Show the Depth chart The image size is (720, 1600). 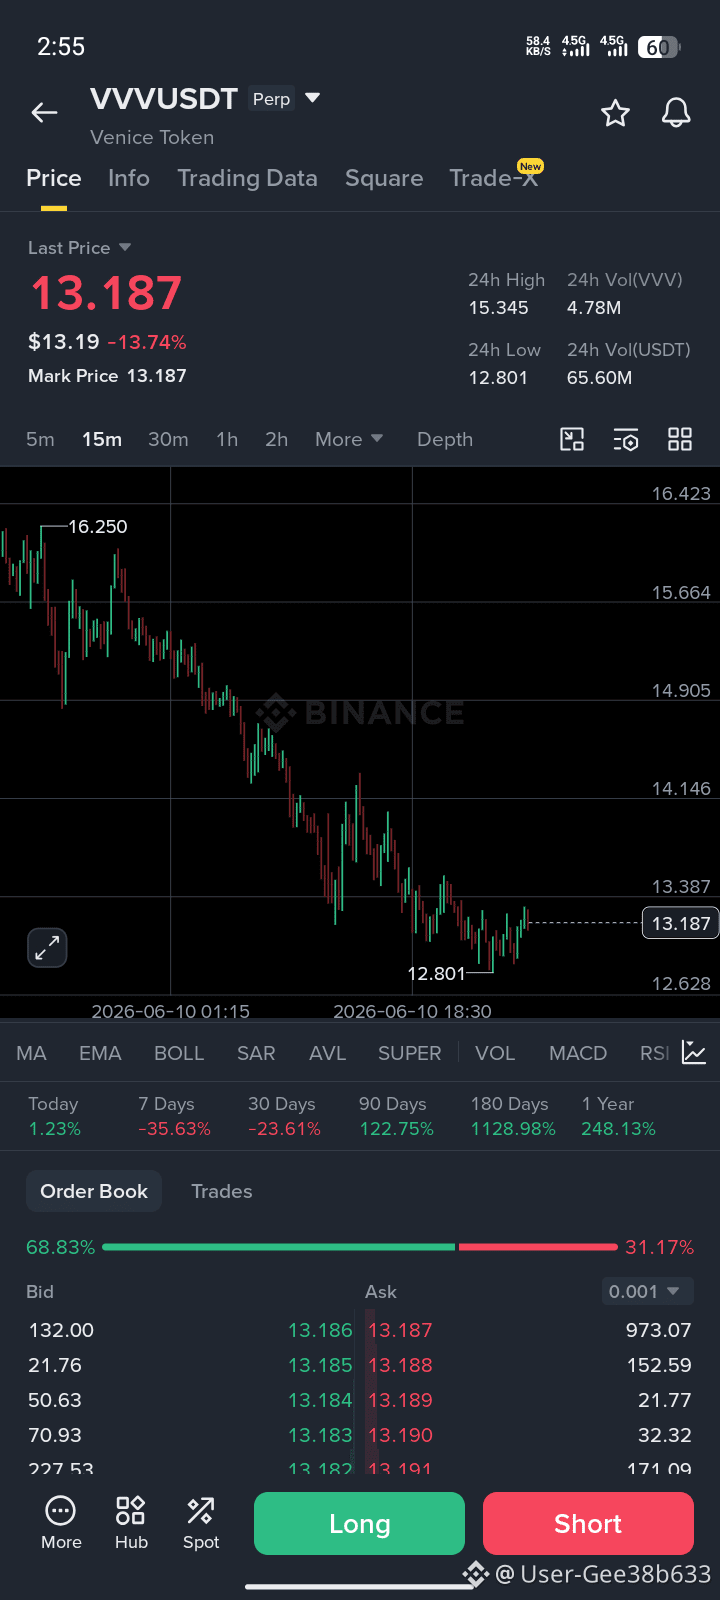445,439
